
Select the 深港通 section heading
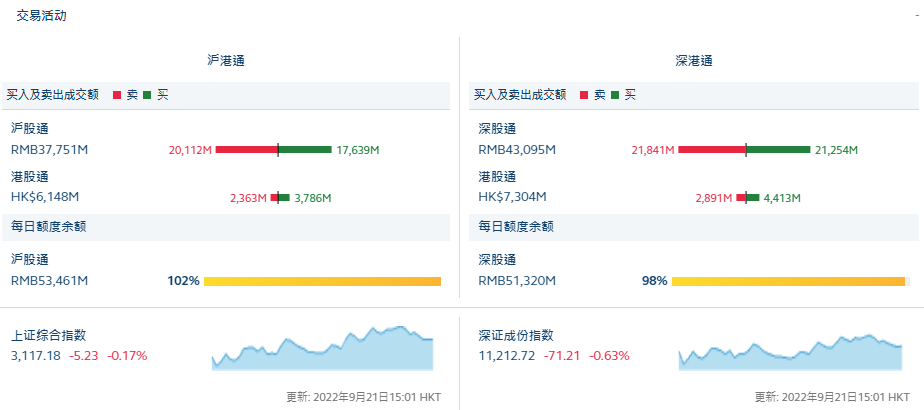tap(694, 60)
